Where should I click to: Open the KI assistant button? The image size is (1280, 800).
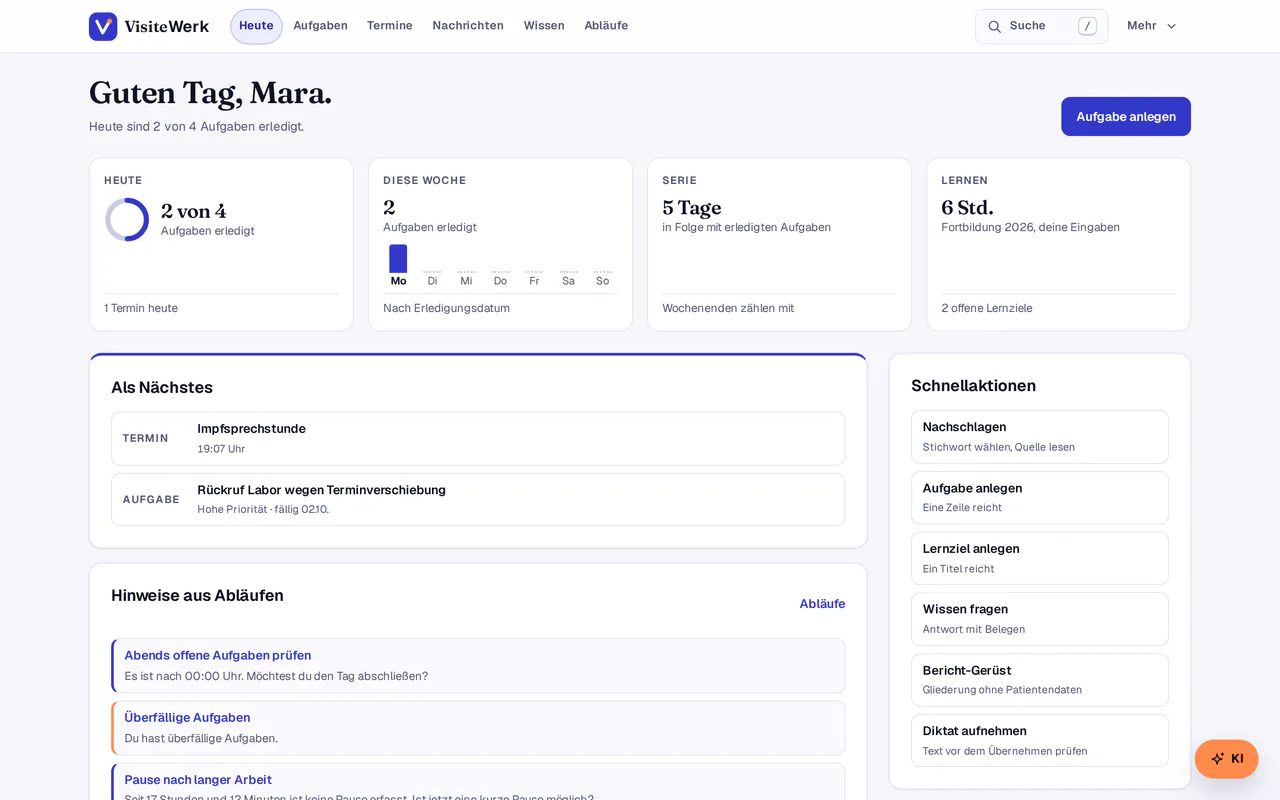click(x=1226, y=759)
